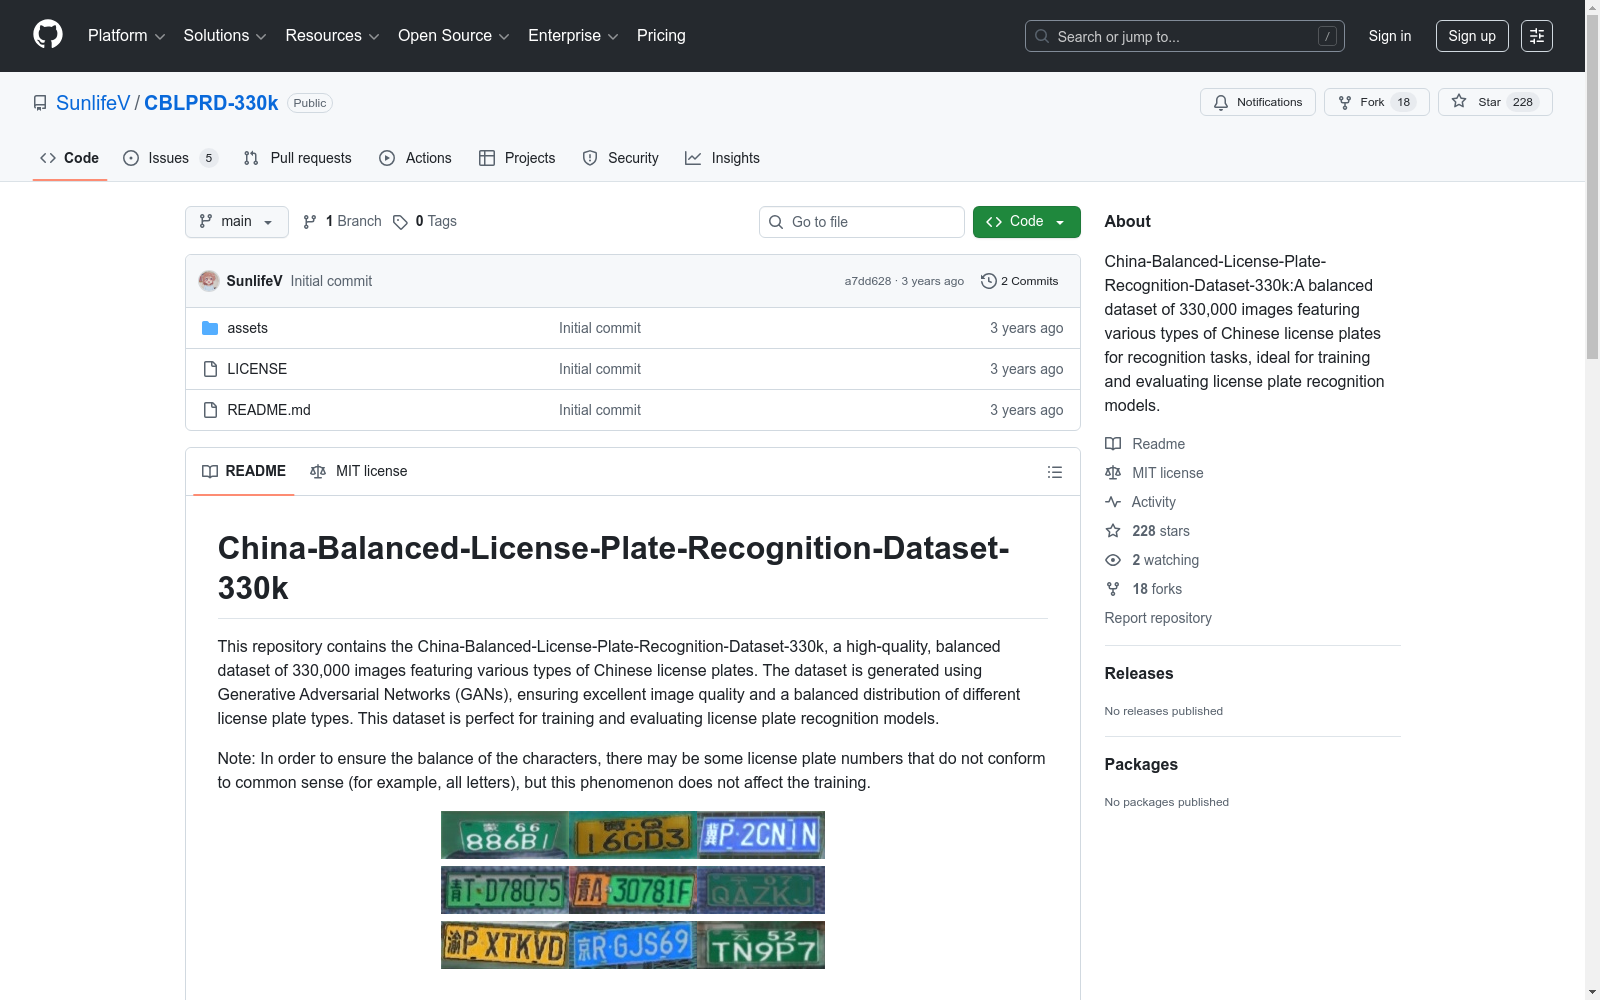The height and width of the screenshot is (1000, 1600).
Task: Expand the Enterprise menu
Action: click(573, 36)
